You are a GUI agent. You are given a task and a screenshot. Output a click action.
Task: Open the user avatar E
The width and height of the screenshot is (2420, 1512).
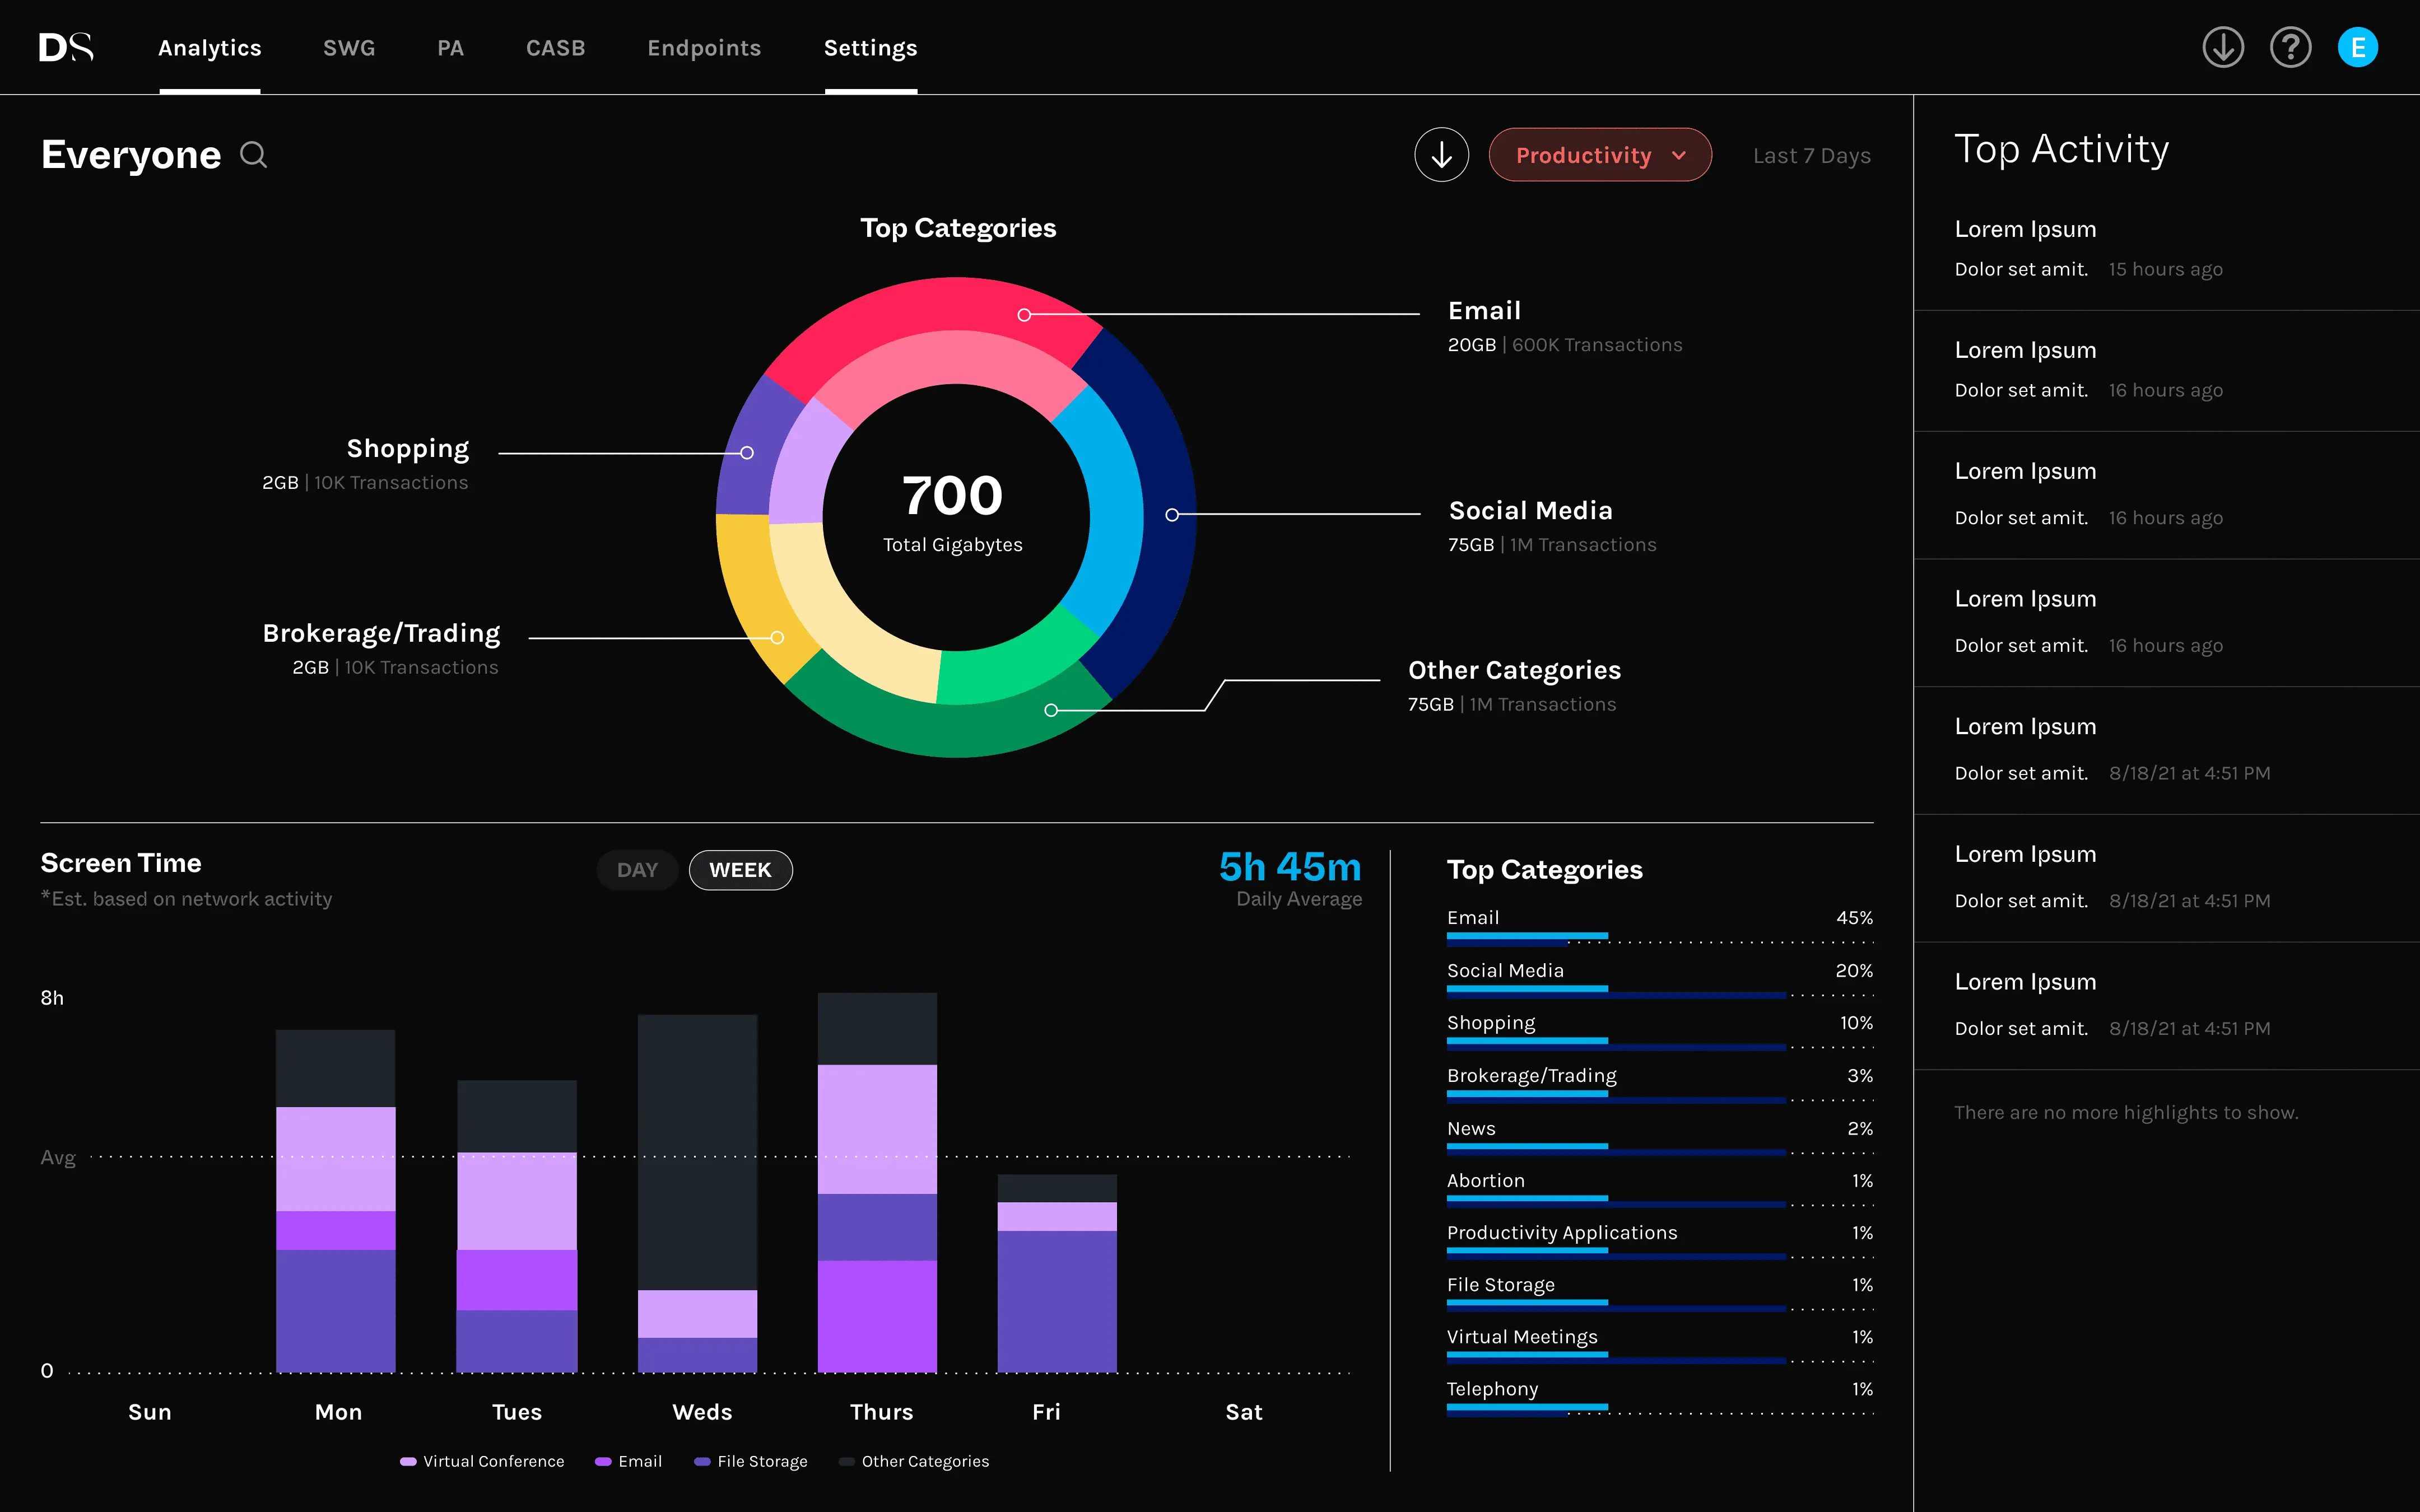click(x=2357, y=47)
